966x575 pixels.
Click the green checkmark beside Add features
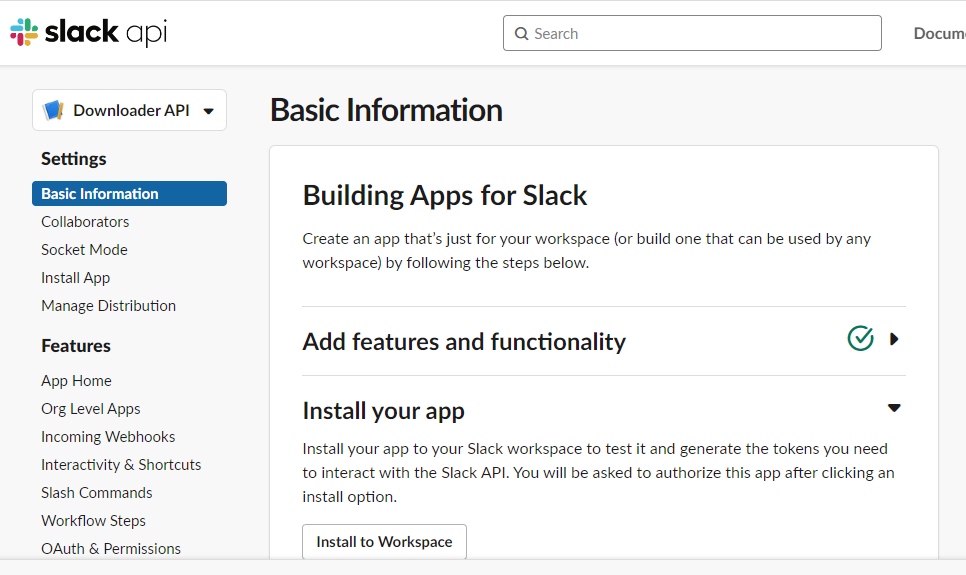click(860, 338)
